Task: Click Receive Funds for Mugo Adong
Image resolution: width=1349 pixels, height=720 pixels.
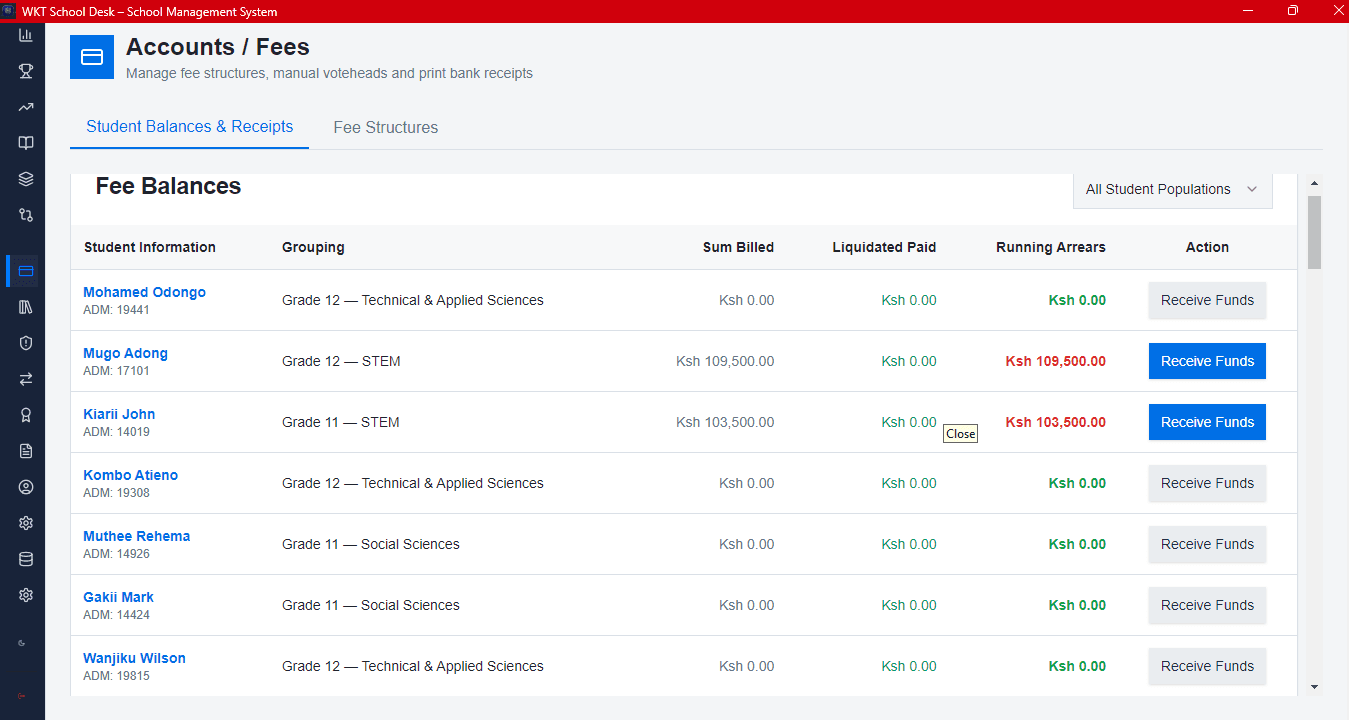Action: point(1207,361)
